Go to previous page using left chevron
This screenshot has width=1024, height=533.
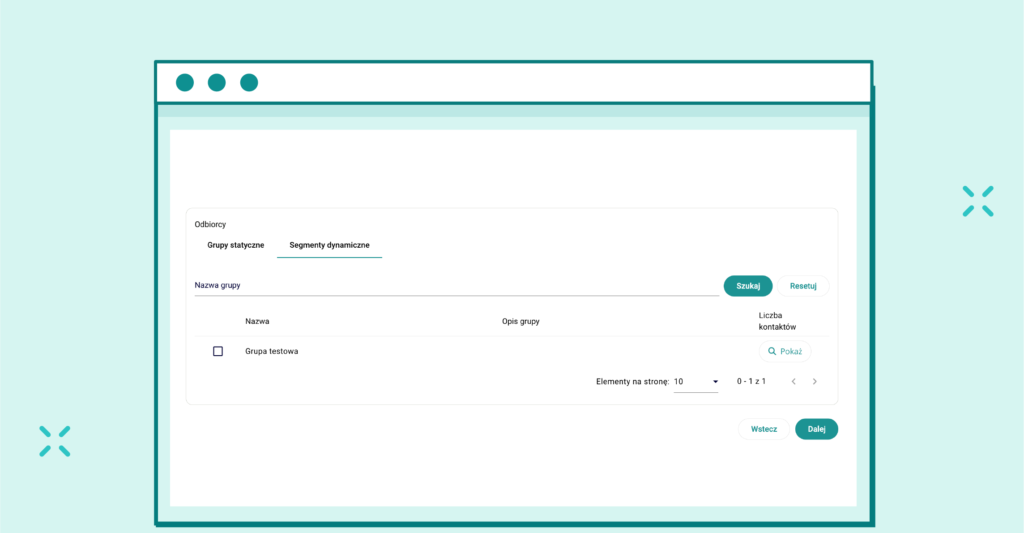tap(794, 381)
